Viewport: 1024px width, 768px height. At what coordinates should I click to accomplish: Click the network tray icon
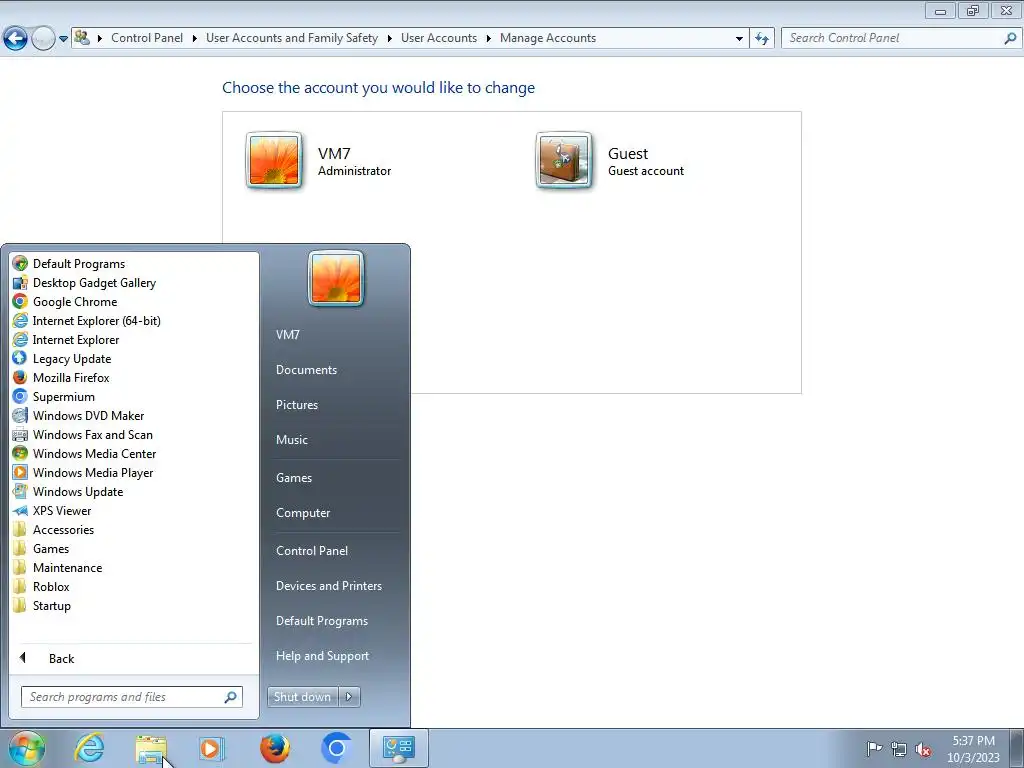point(899,749)
